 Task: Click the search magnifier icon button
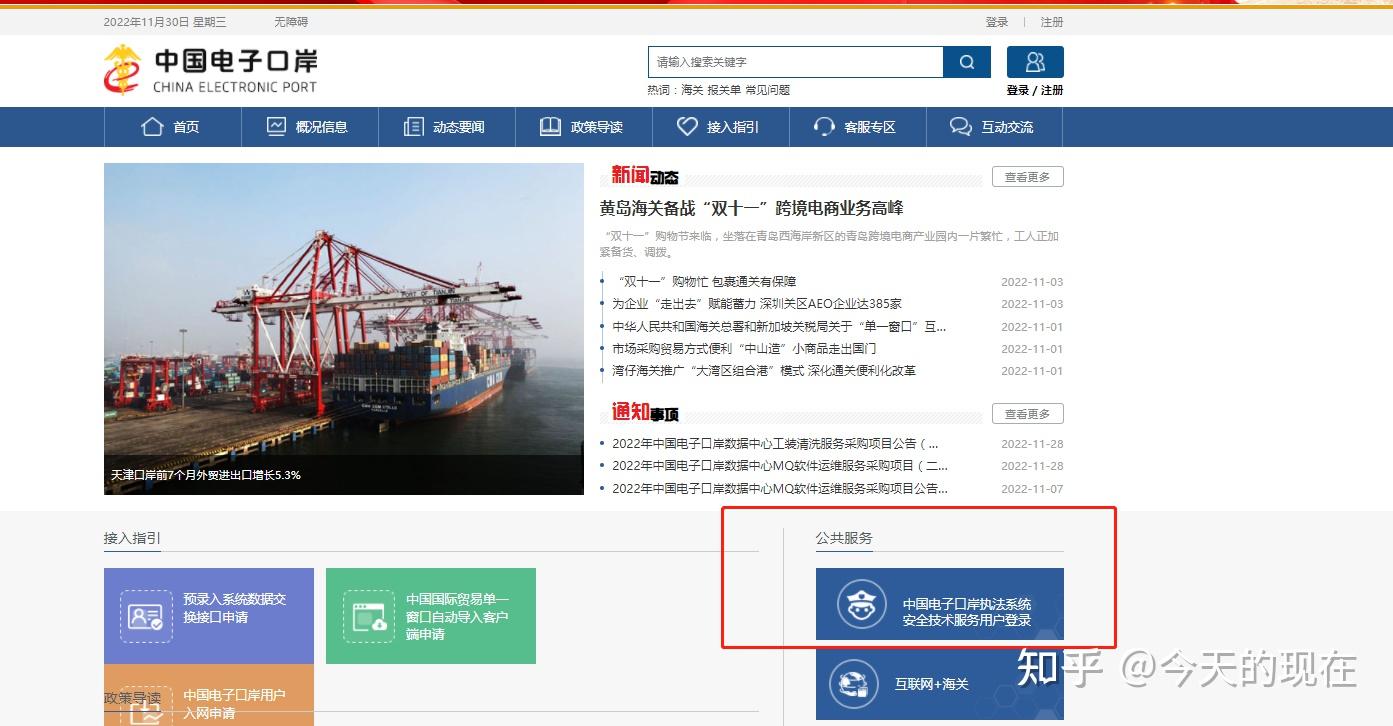tap(967, 62)
